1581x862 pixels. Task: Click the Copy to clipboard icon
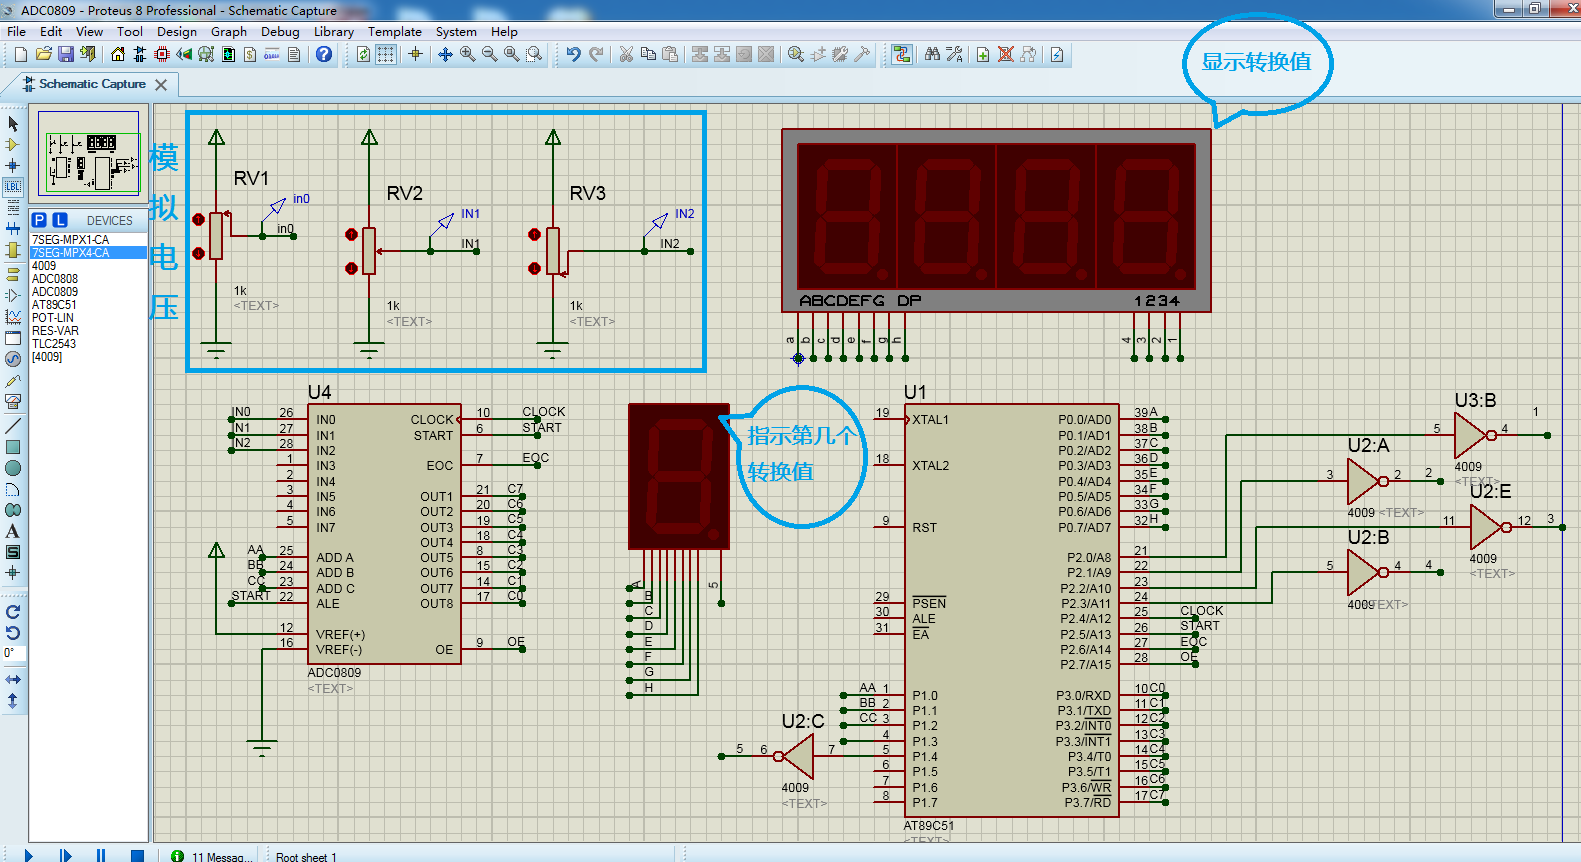[x=648, y=54]
